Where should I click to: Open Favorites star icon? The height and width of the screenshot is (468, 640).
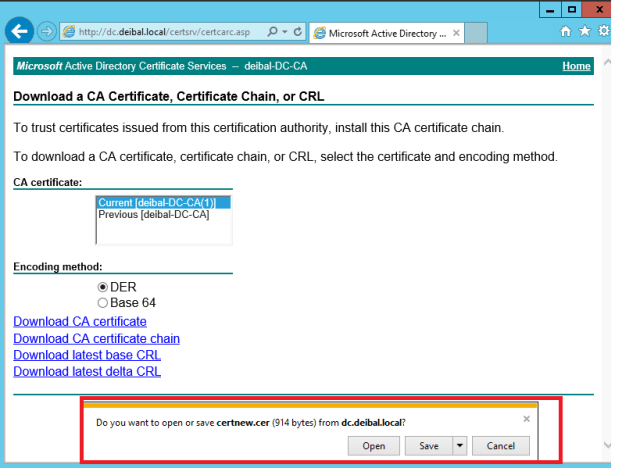click(x=584, y=32)
